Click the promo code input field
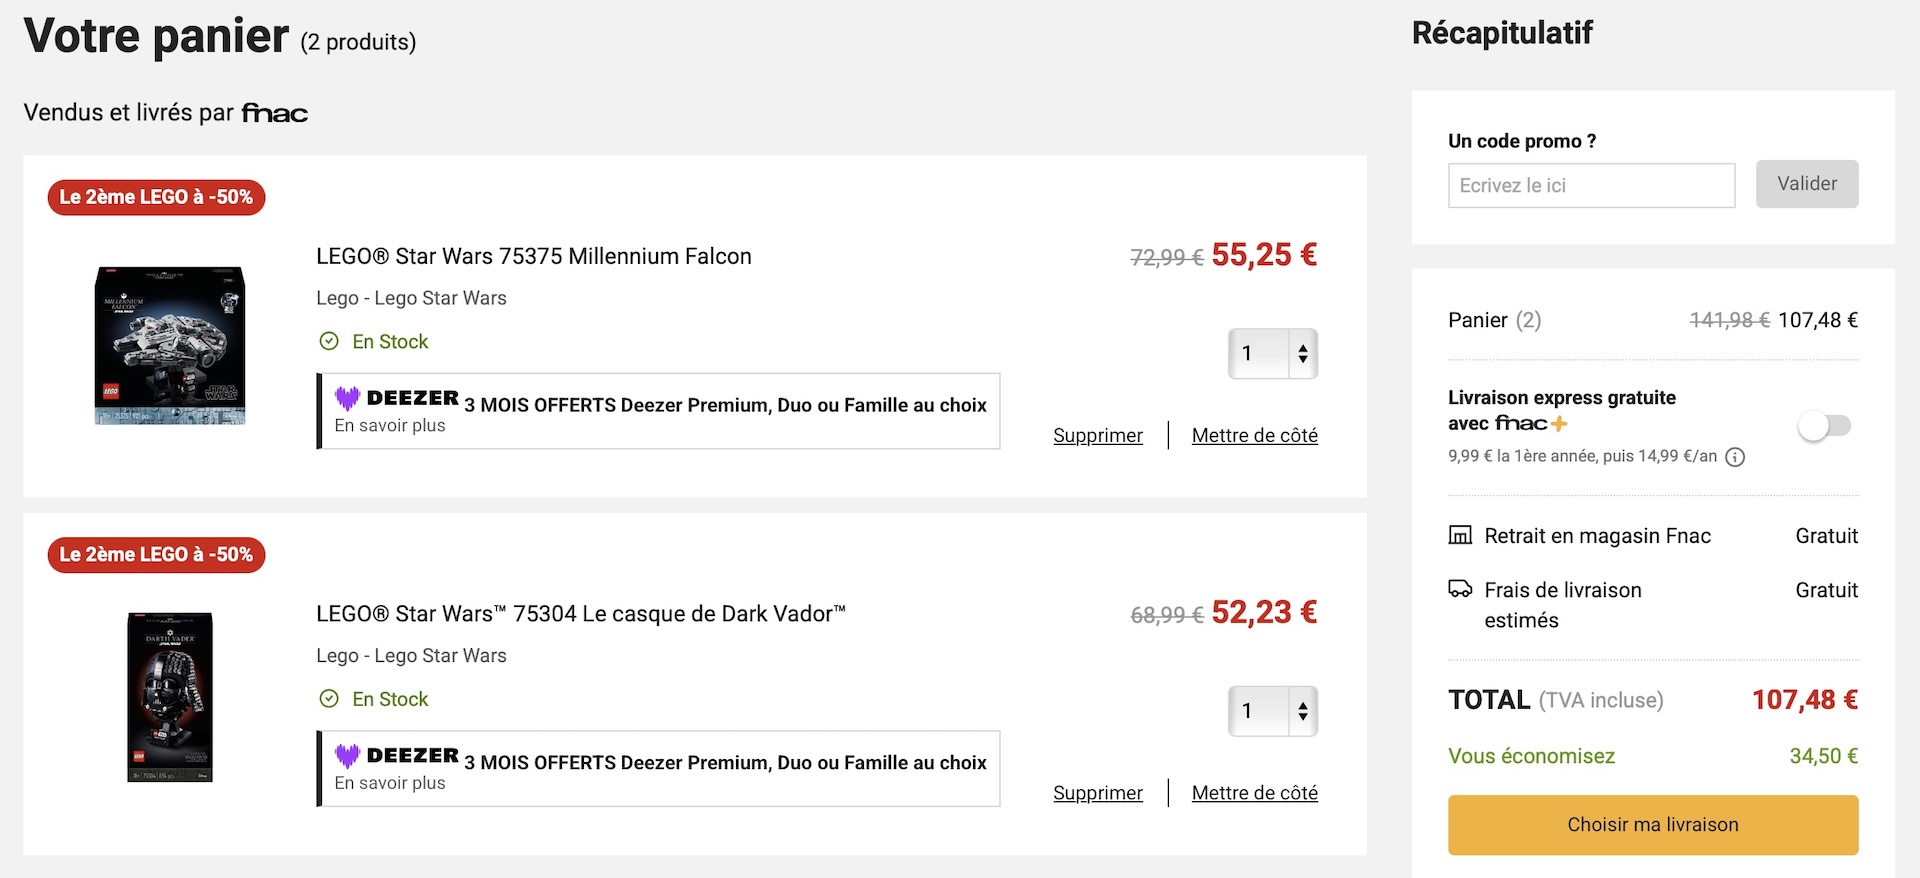 point(1591,186)
